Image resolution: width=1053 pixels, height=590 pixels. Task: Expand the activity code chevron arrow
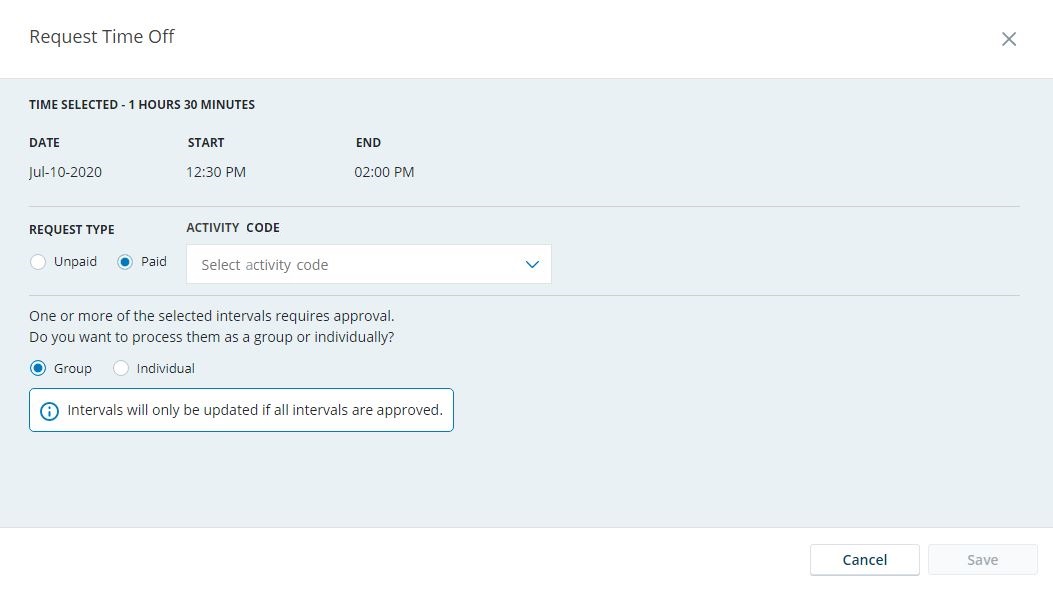point(532,264)
